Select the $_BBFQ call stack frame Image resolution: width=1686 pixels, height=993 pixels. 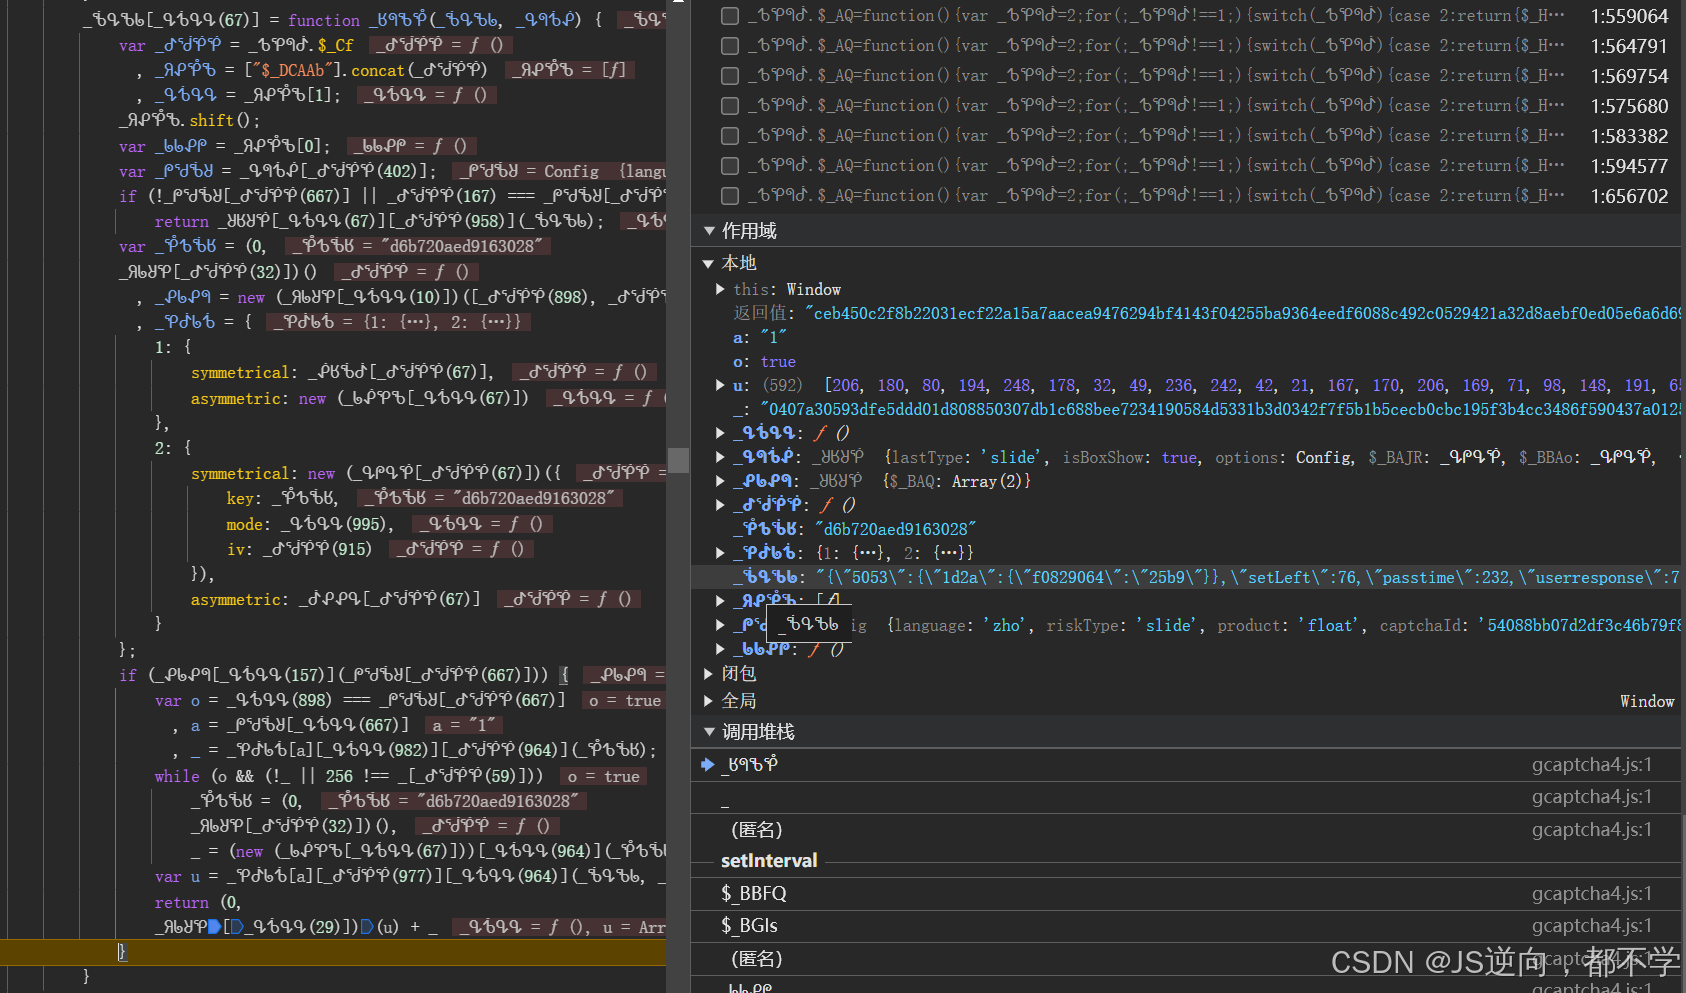coord(1185,894)
